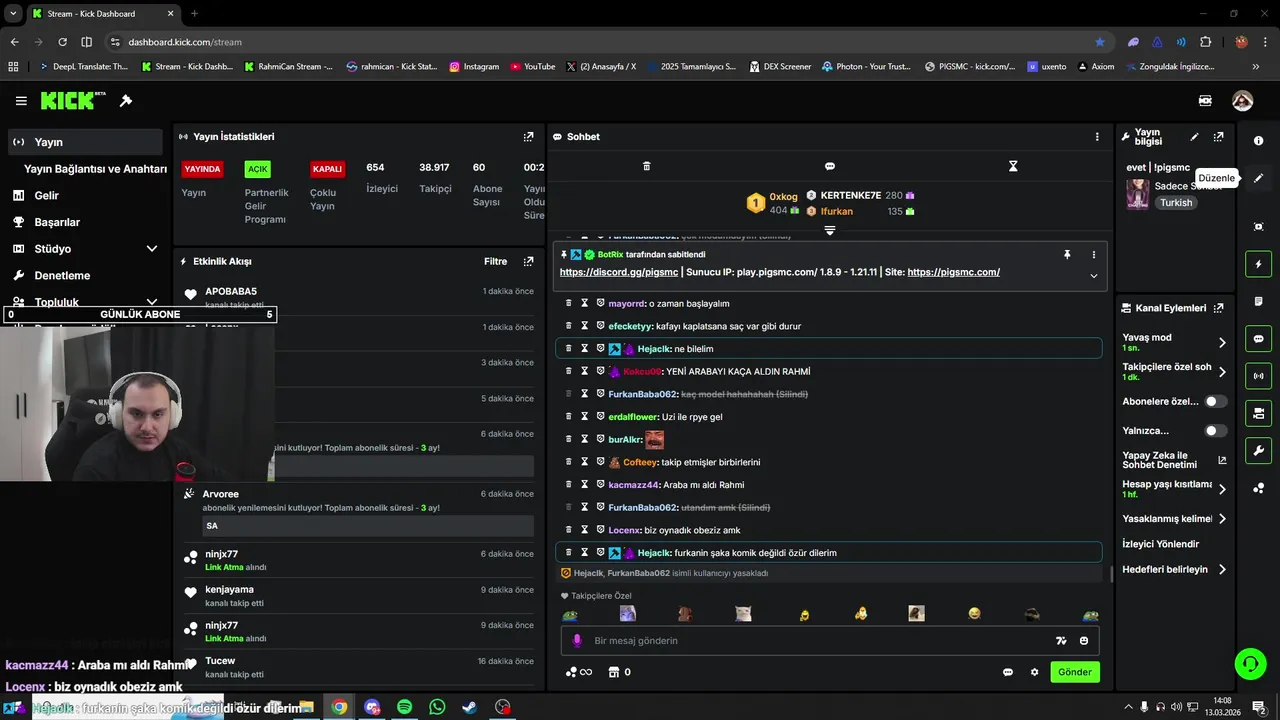Screen dimensions: 1280x720
Task: Click İzleyici Yönlendir
Action: (1160, 544)
